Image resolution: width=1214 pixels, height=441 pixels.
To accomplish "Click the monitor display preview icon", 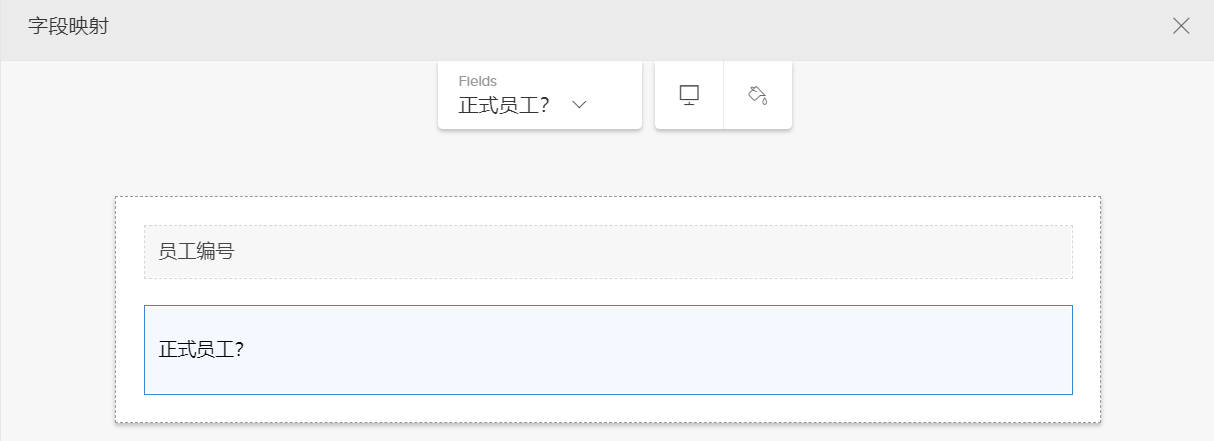I will (689, 95).
